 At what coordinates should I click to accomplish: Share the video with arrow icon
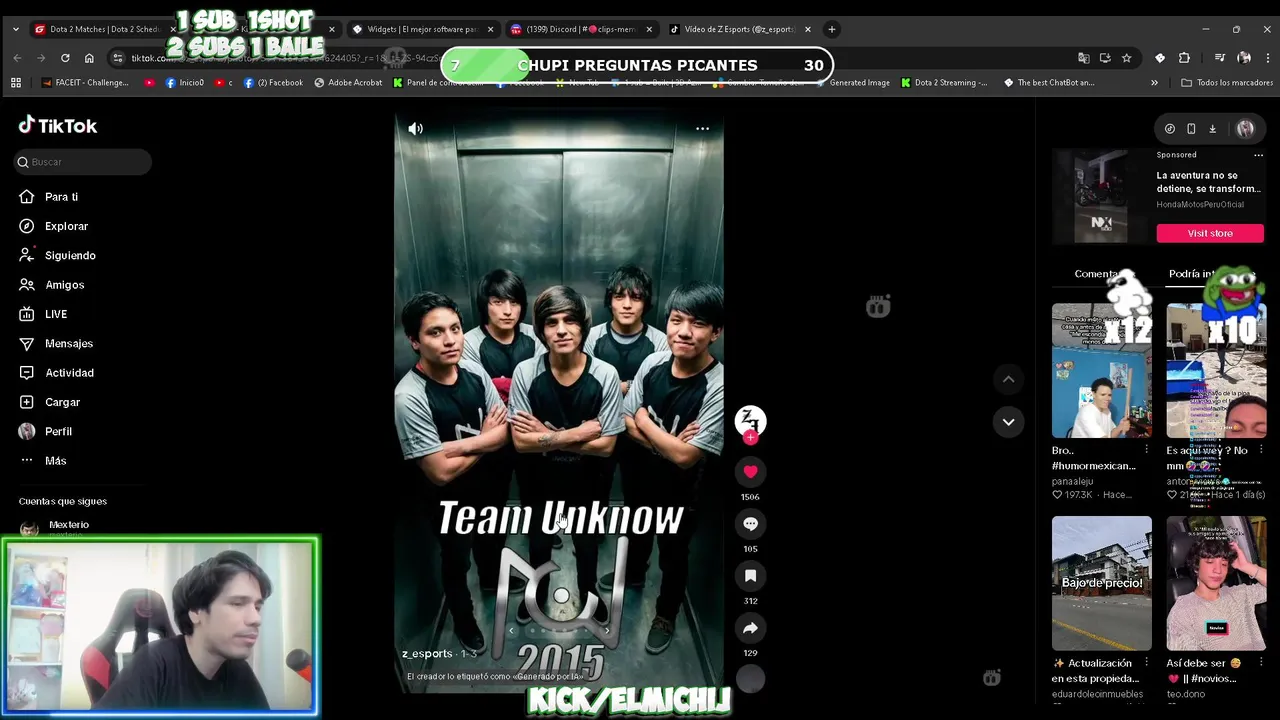pyautogui.click(x=750, y=628)
